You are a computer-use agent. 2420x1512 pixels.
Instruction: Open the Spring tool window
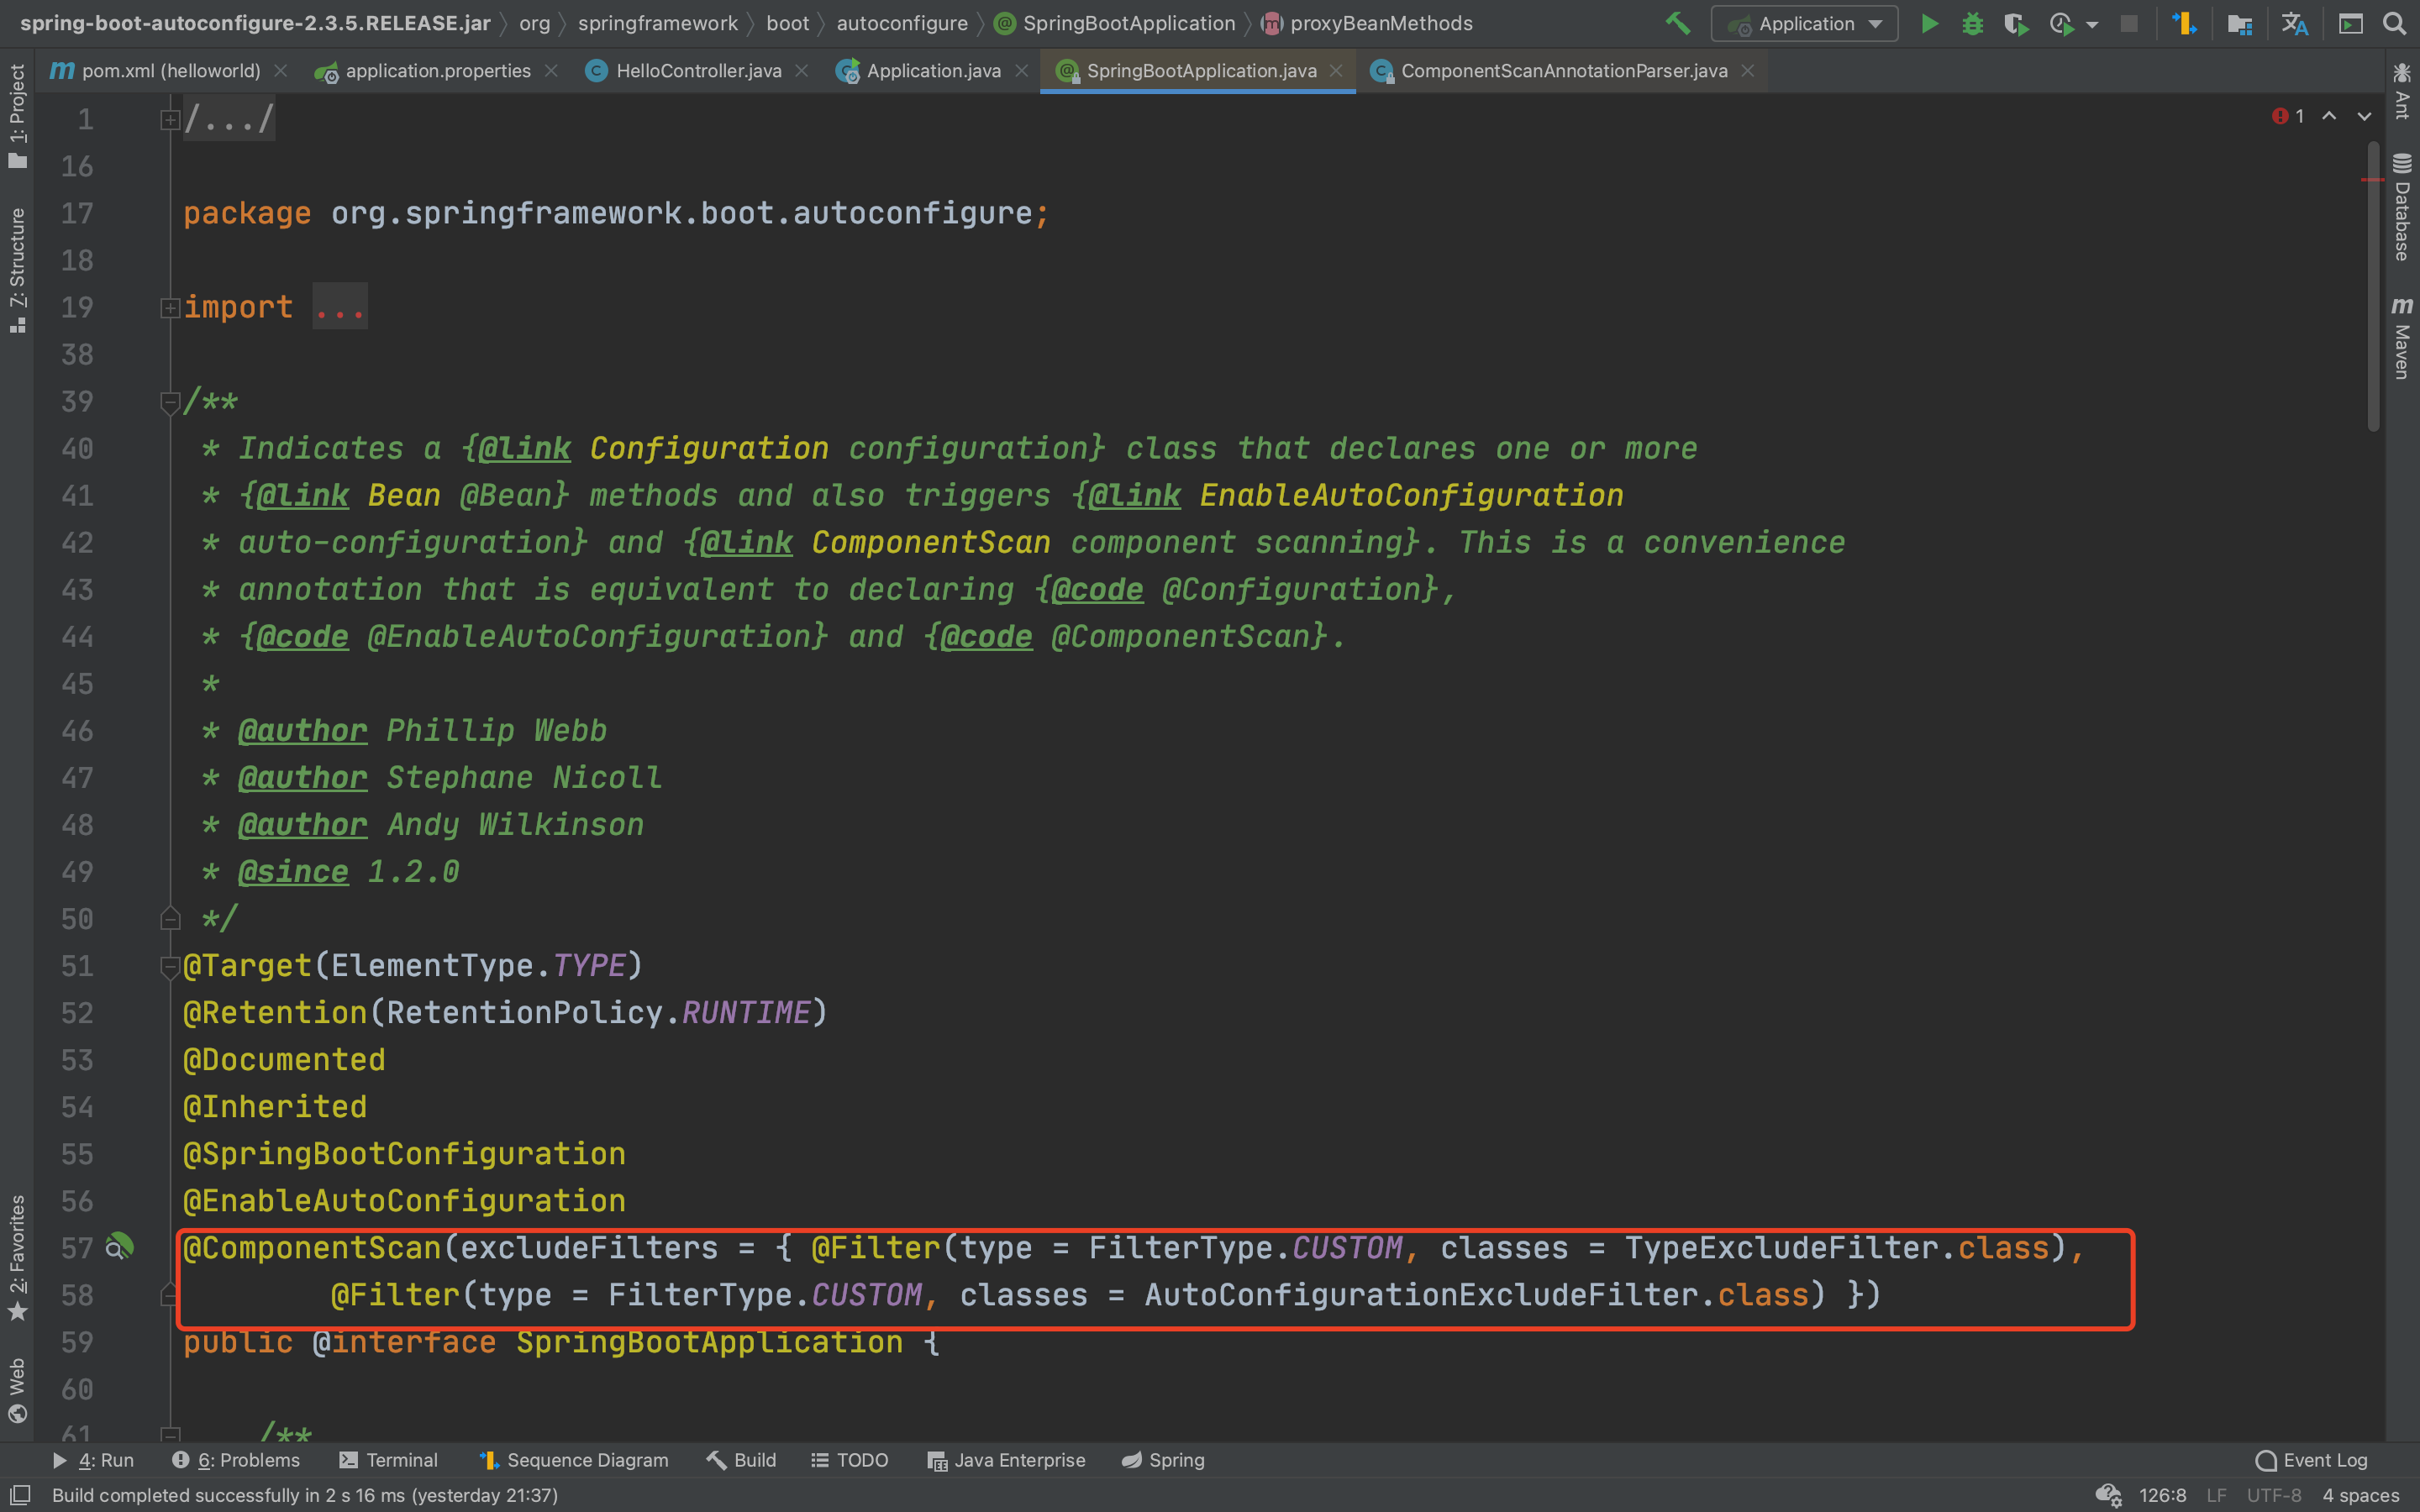1162,1460
